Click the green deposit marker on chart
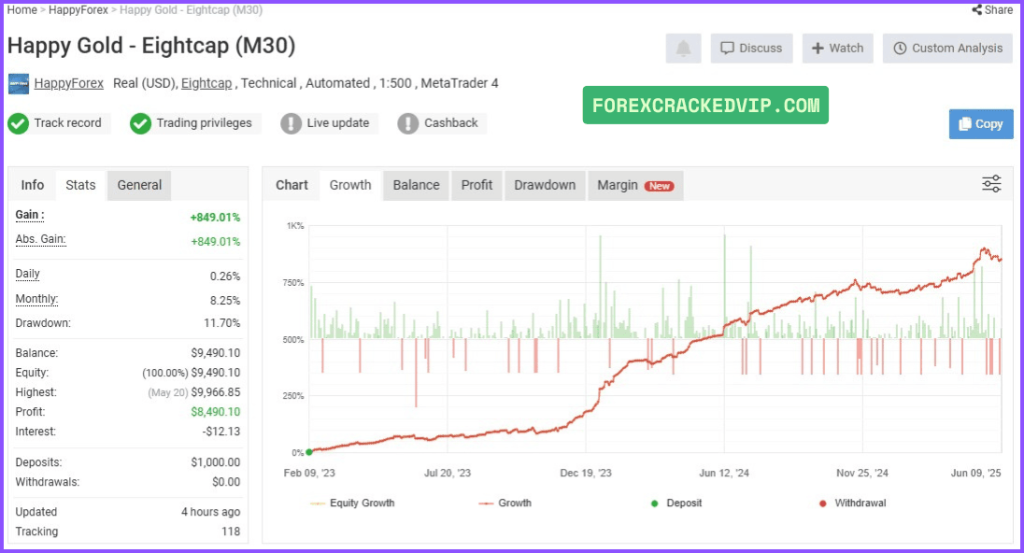Screen dimensions: 1024x553 coord(309,452)
